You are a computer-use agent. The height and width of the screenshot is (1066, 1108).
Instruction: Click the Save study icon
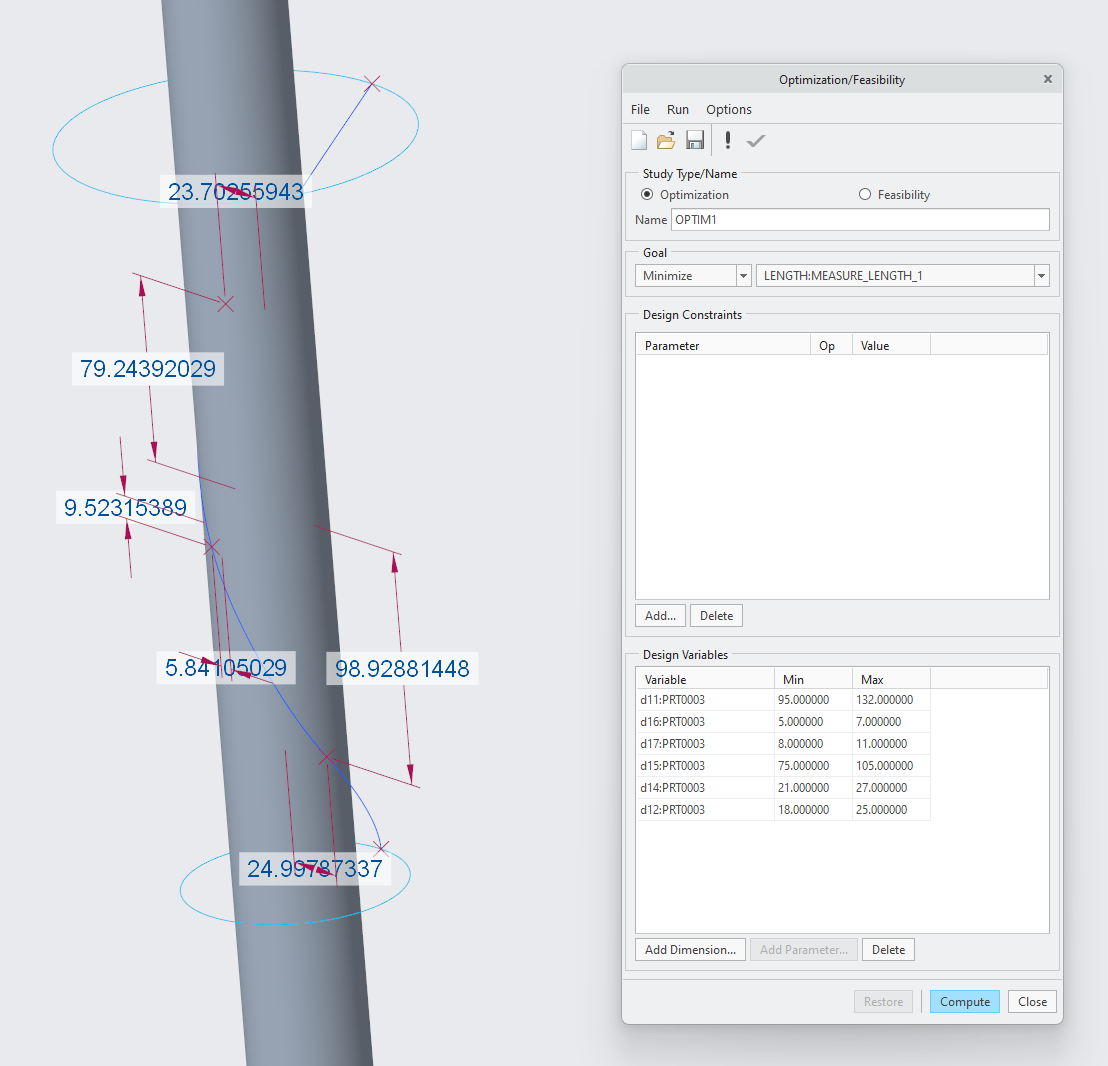pyautogui.click(x=695, y=140)
